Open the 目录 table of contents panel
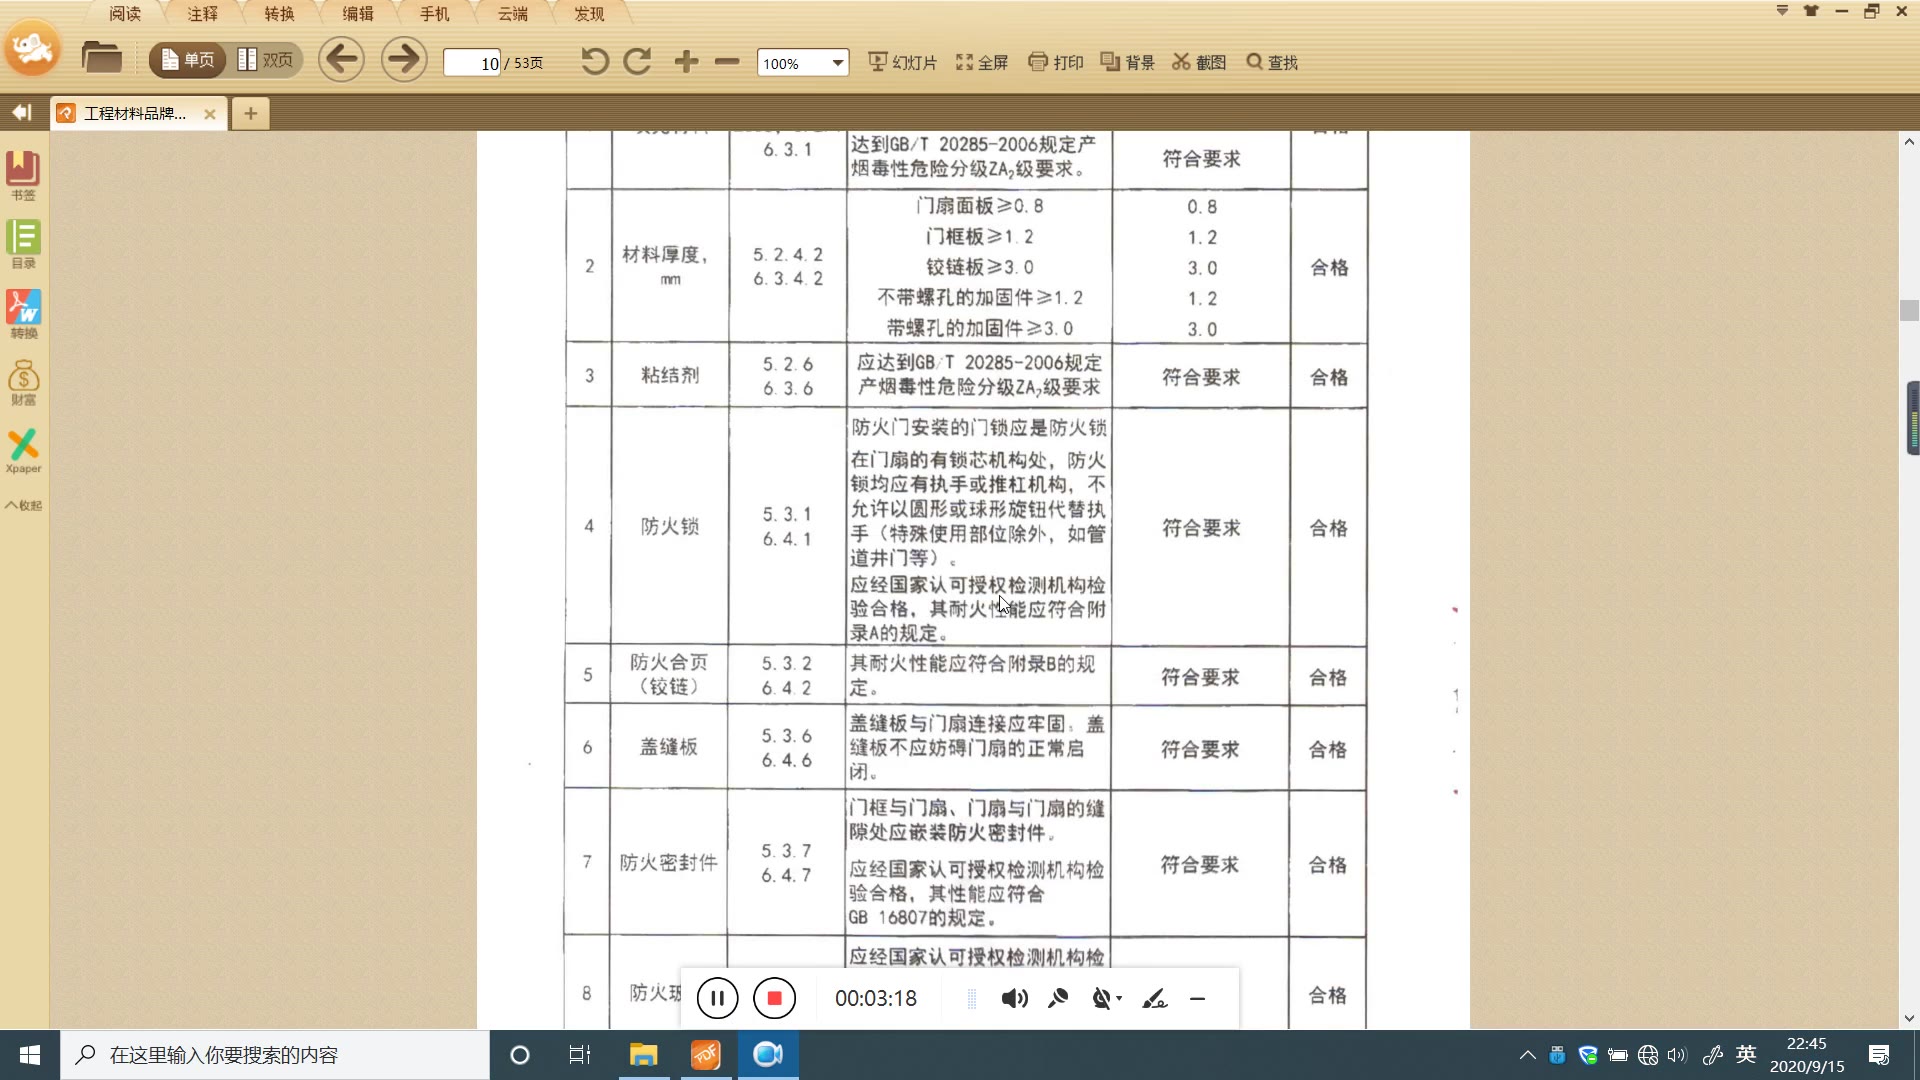 (22, 240)
